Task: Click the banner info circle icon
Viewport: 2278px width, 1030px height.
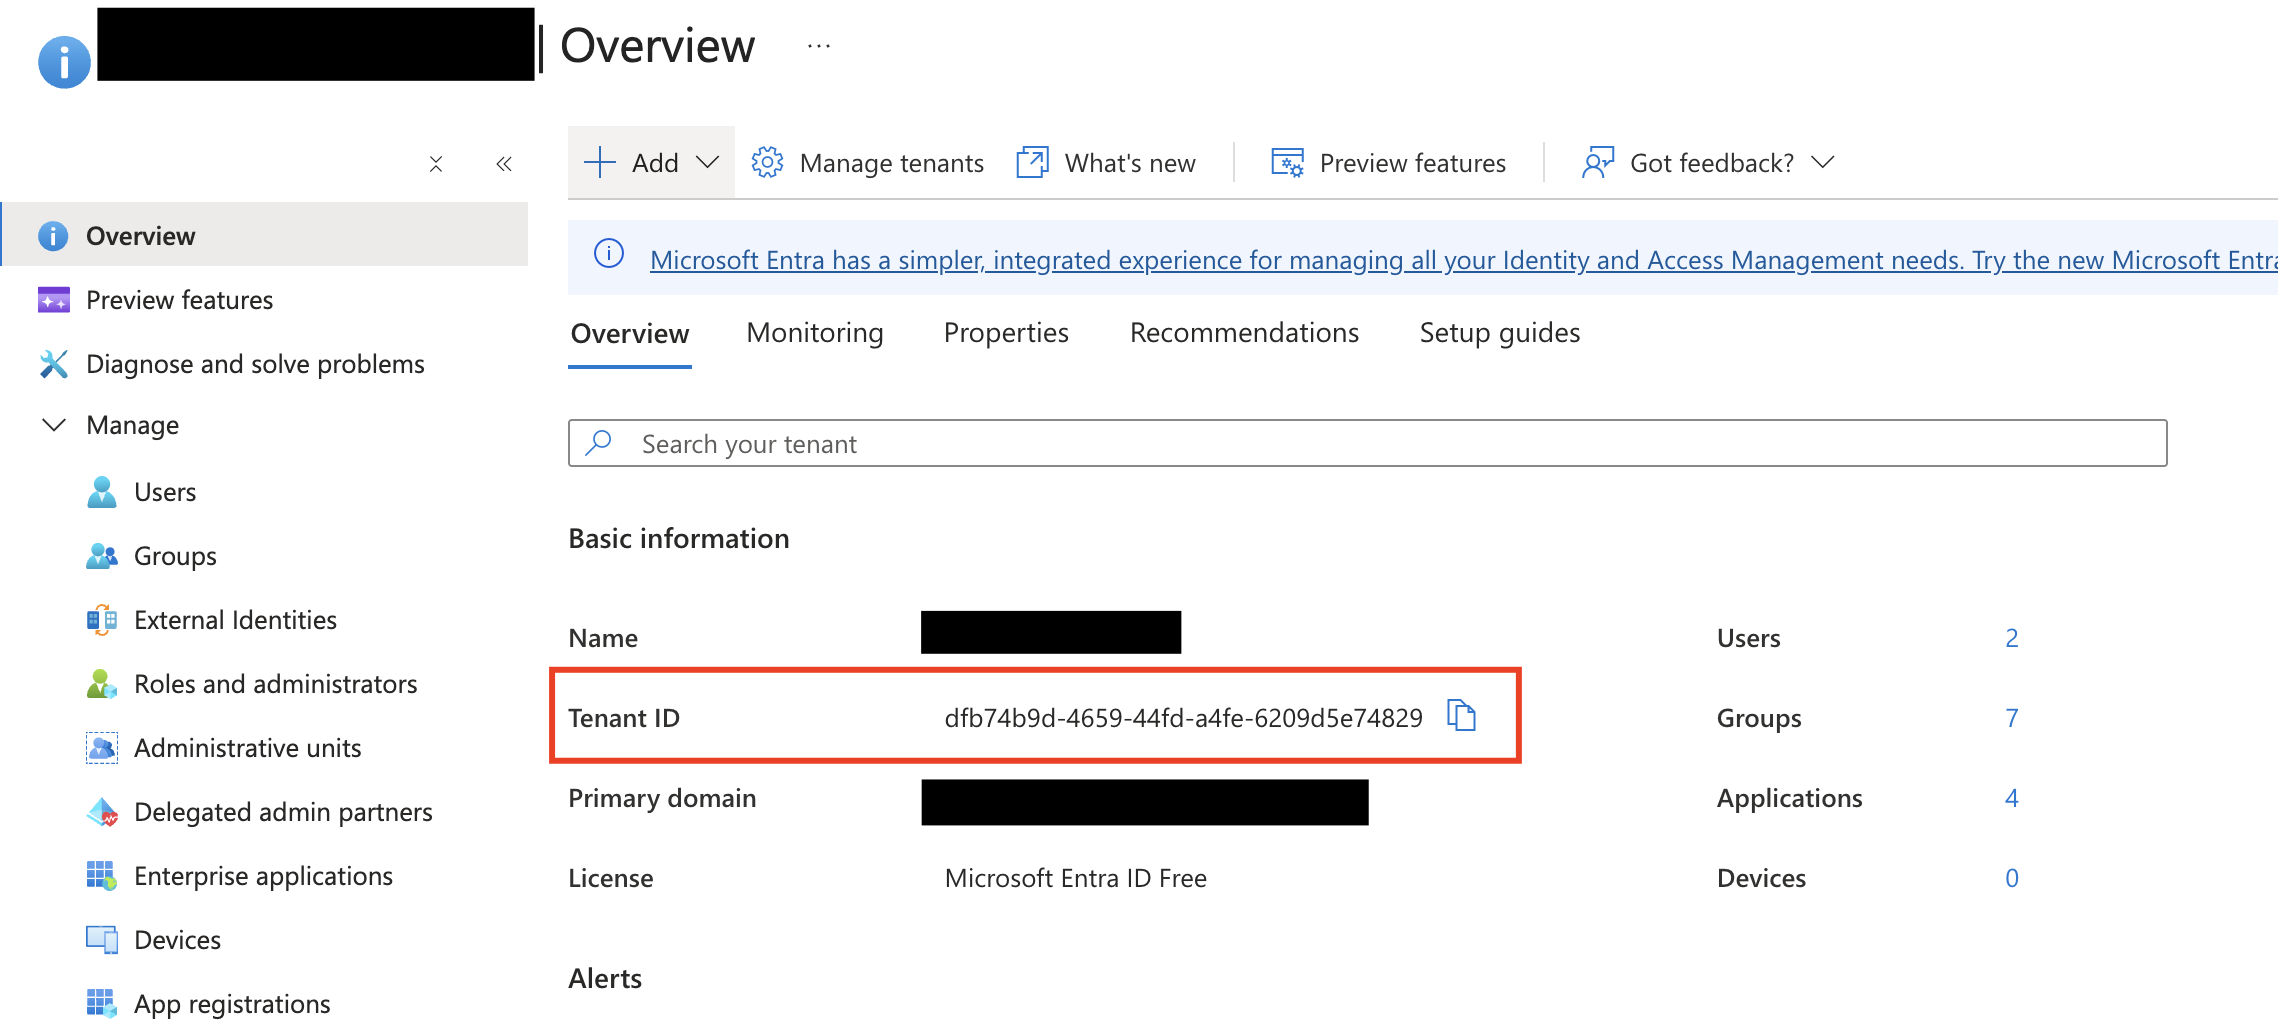Action: coord(609,254)
